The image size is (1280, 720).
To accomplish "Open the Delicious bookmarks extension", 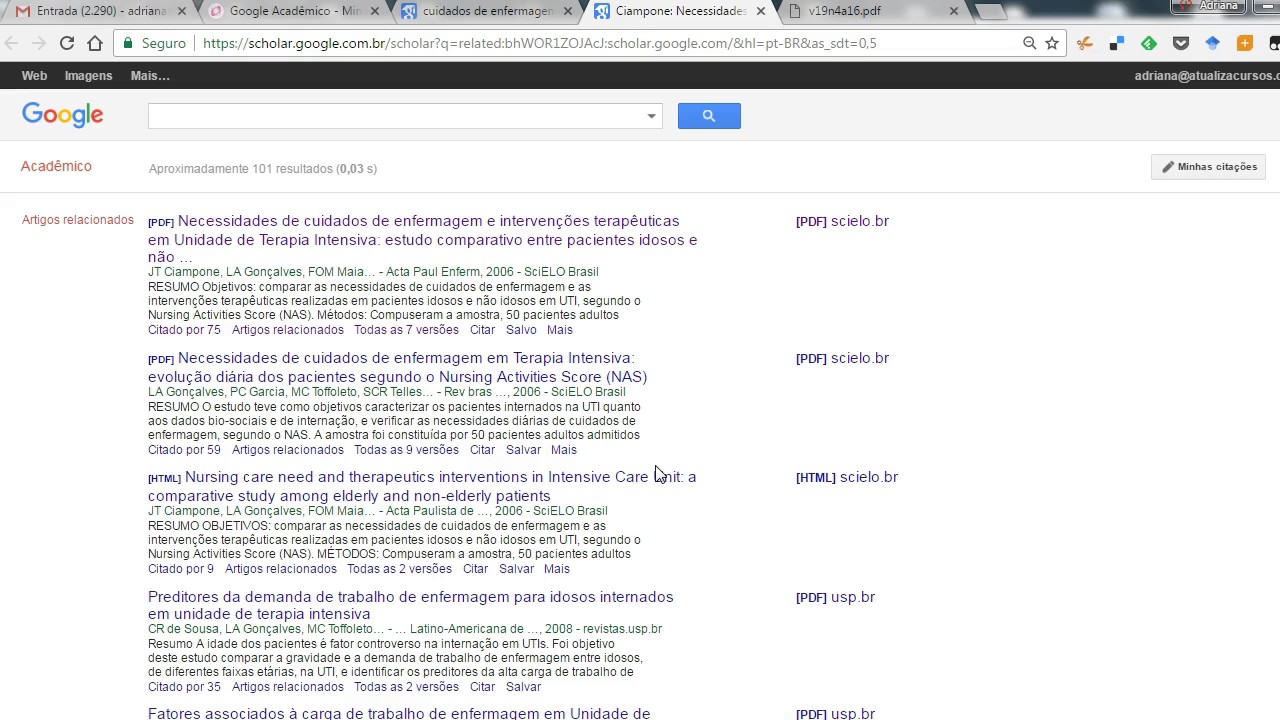I will pos(1117,43).
